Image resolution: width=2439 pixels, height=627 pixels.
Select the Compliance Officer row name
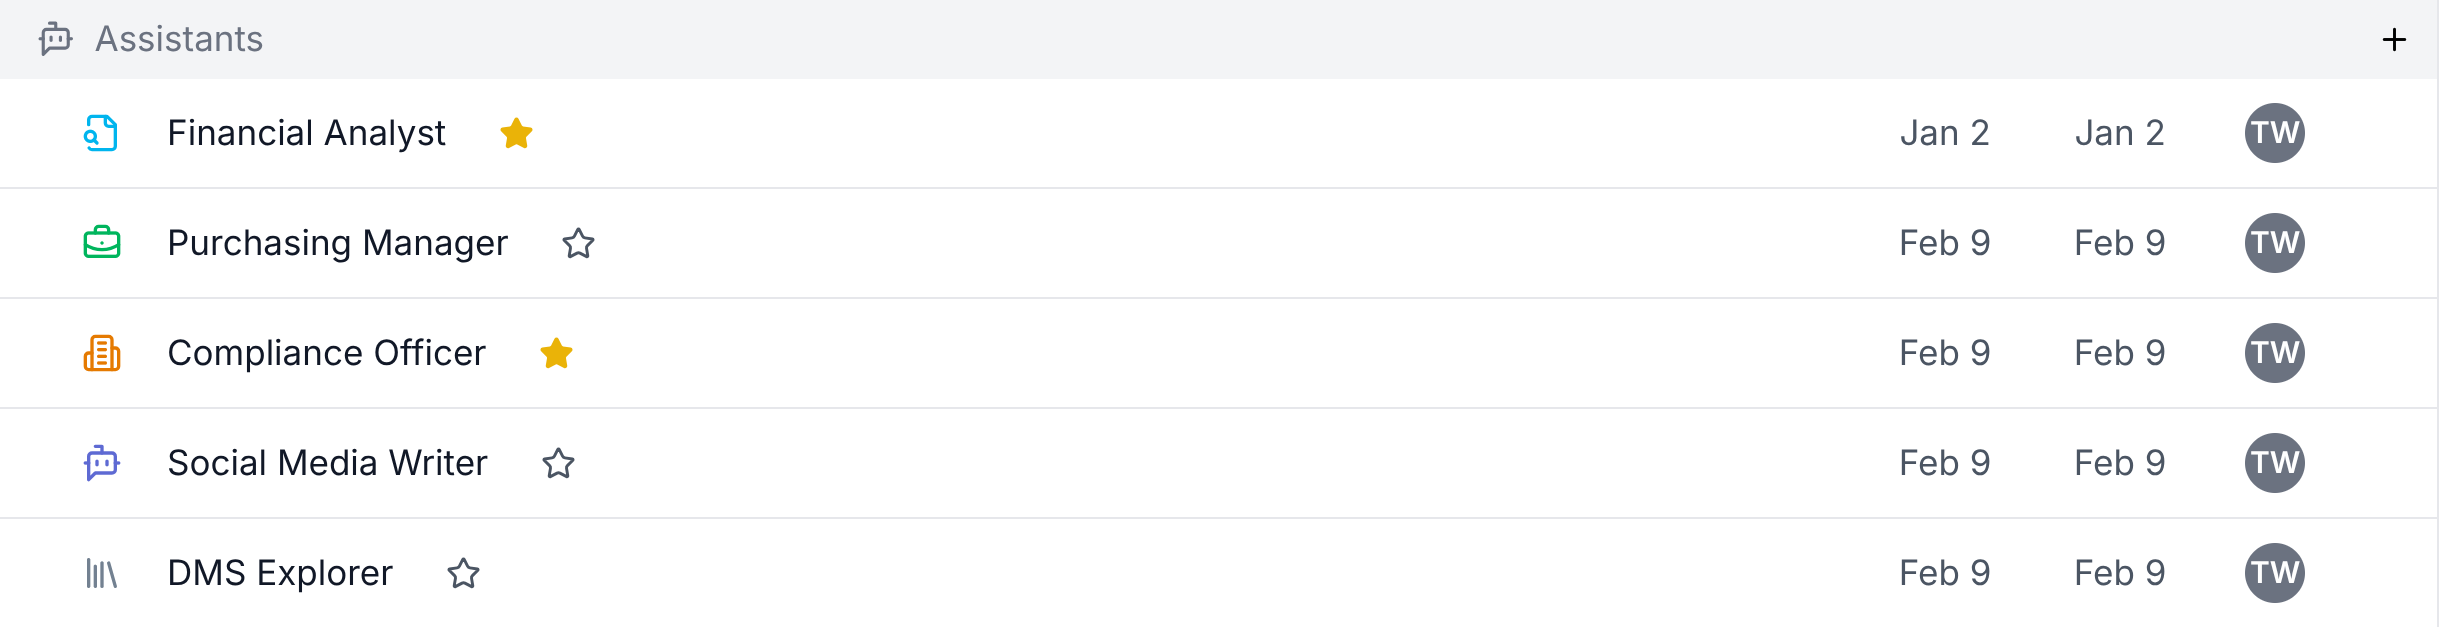(x=326, y=353)
